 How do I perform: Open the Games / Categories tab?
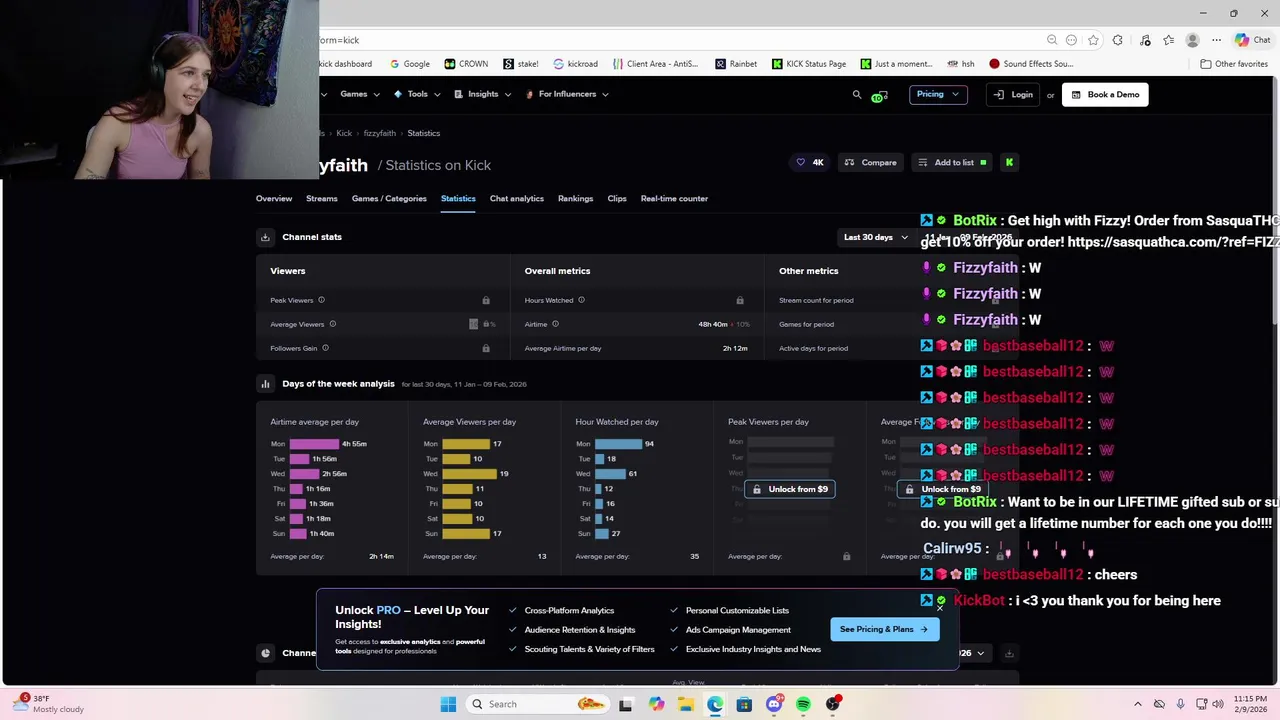[x=389, y=198]
